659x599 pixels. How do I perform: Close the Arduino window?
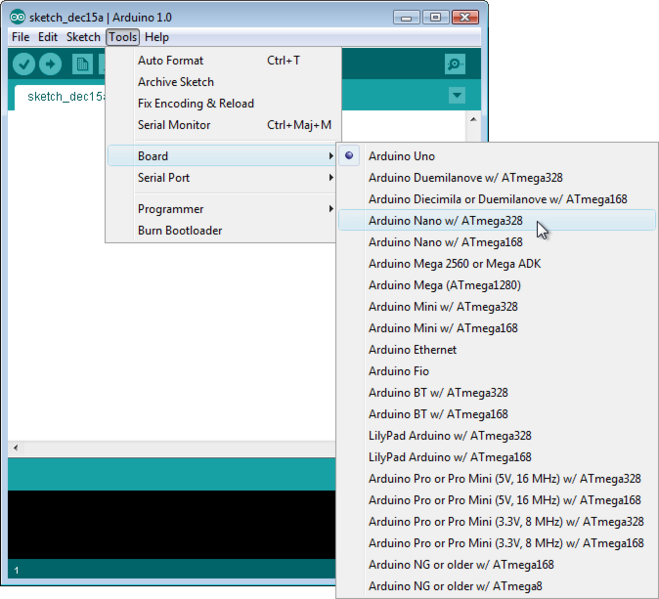(x=465, y=18)
